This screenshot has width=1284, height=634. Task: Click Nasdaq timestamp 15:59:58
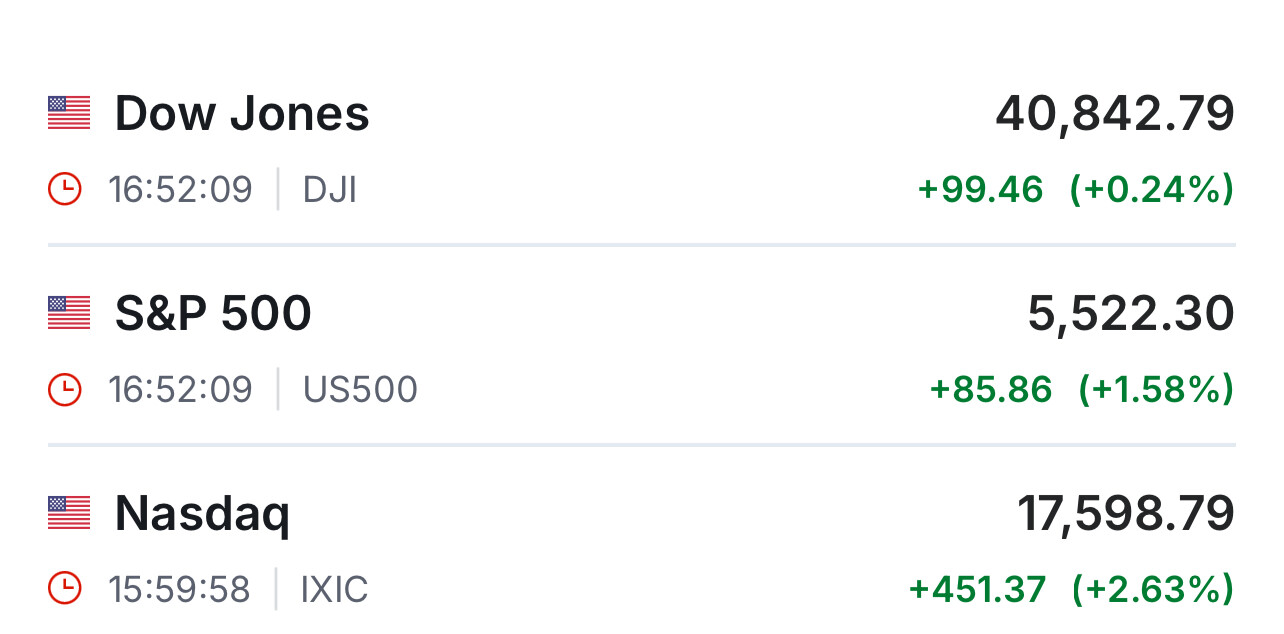point(180,589)
